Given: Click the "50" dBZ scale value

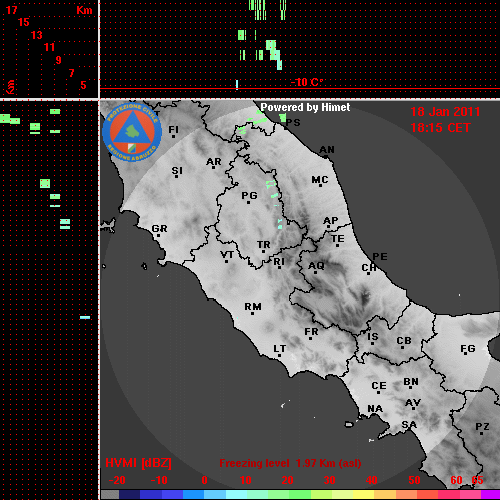Looking at the screenshot, I should point(414,480).
